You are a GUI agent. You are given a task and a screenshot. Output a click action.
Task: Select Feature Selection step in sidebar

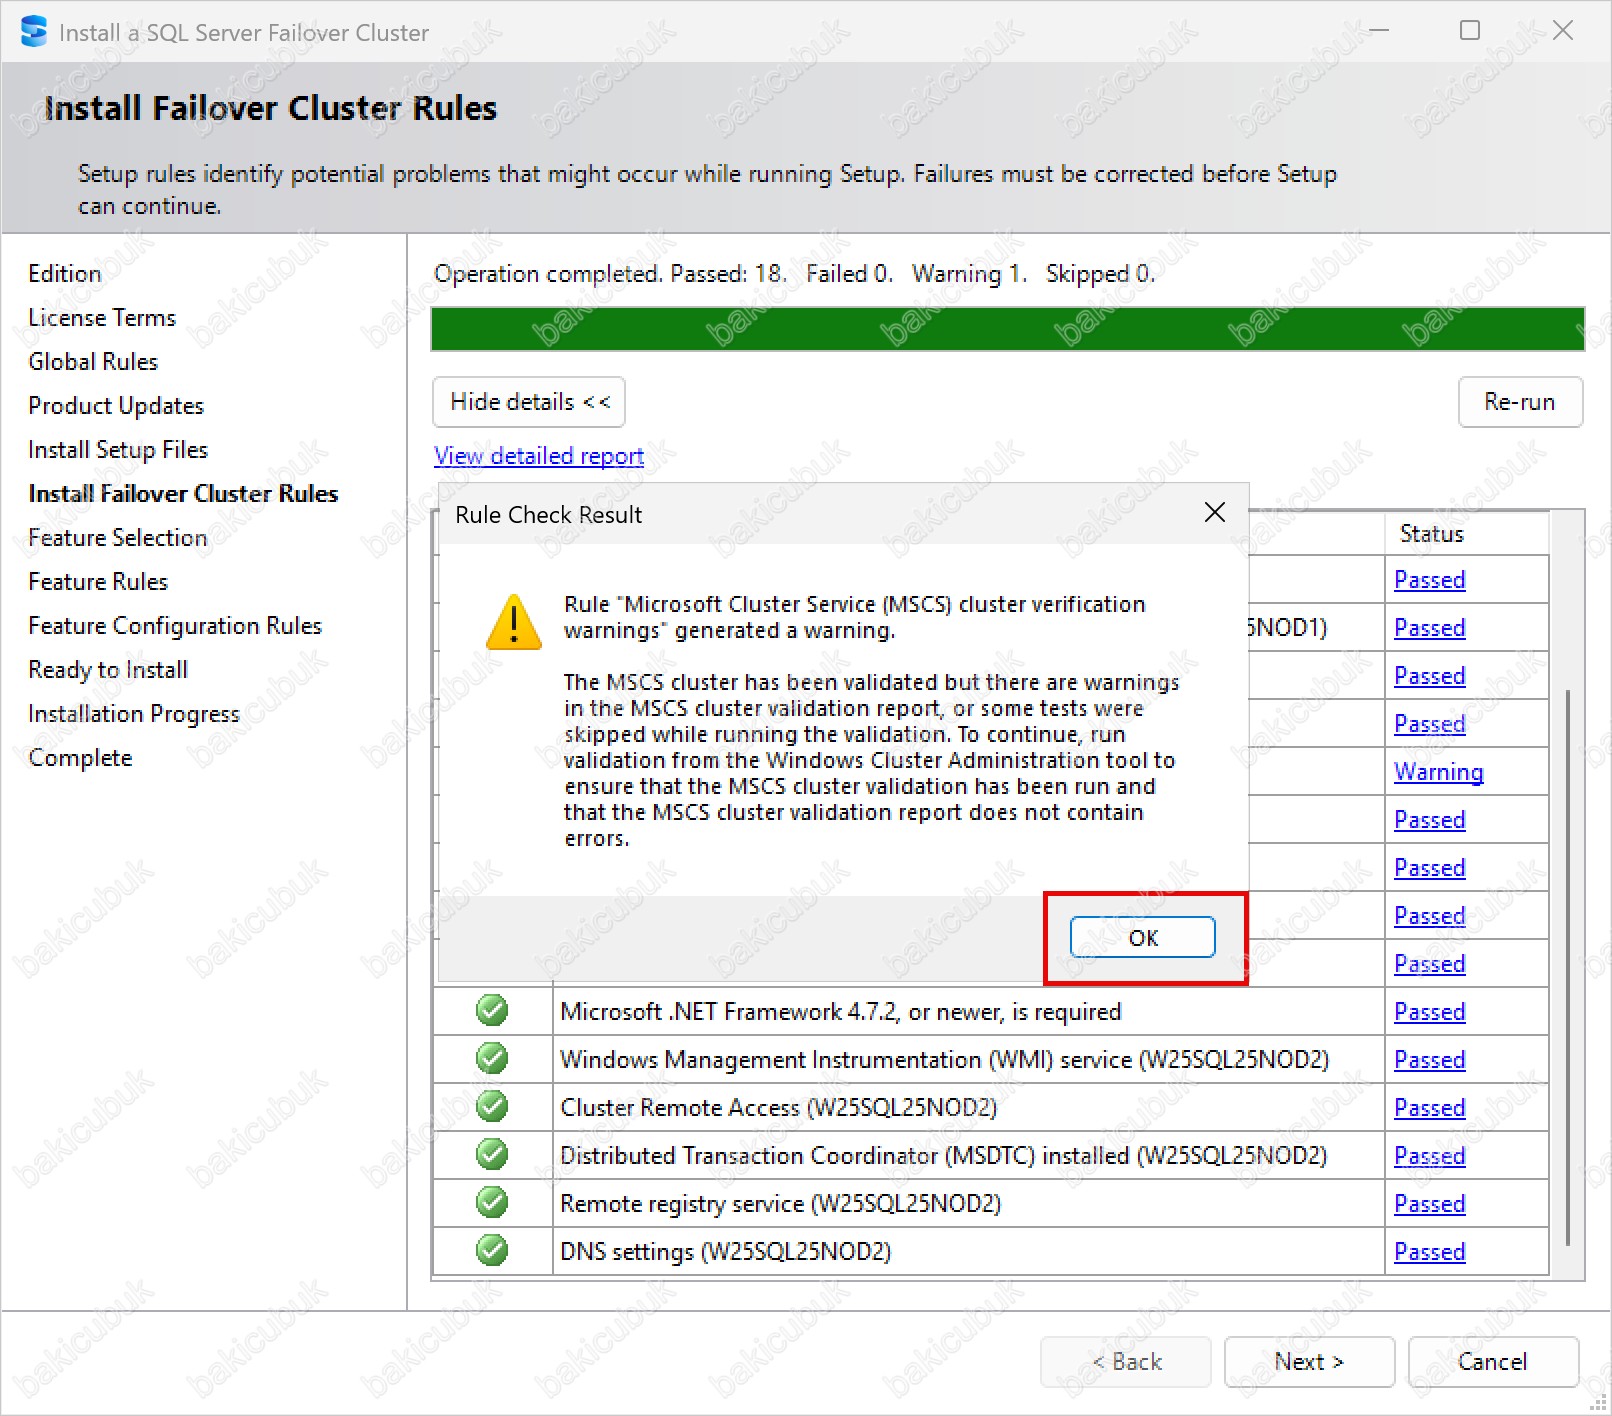[x=117, y=538]
